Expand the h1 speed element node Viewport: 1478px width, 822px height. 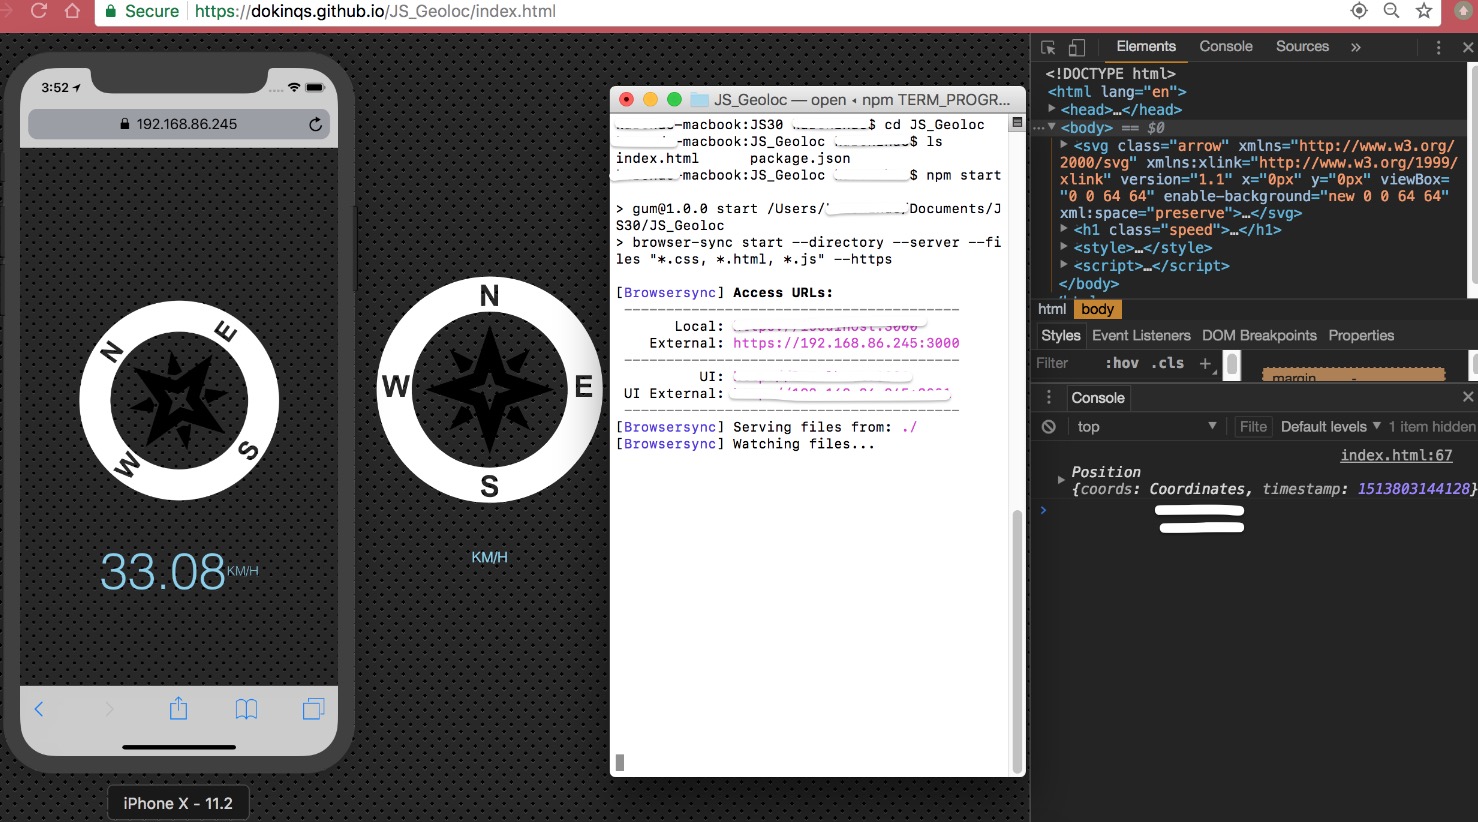click(x=1065, y=229)
